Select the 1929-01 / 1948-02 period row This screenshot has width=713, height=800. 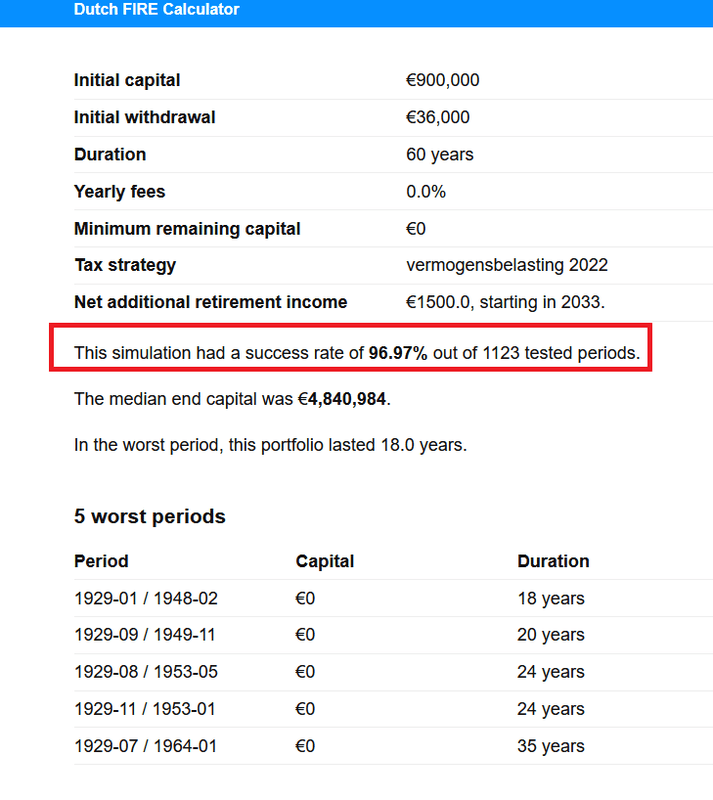(x=394, y=598)
